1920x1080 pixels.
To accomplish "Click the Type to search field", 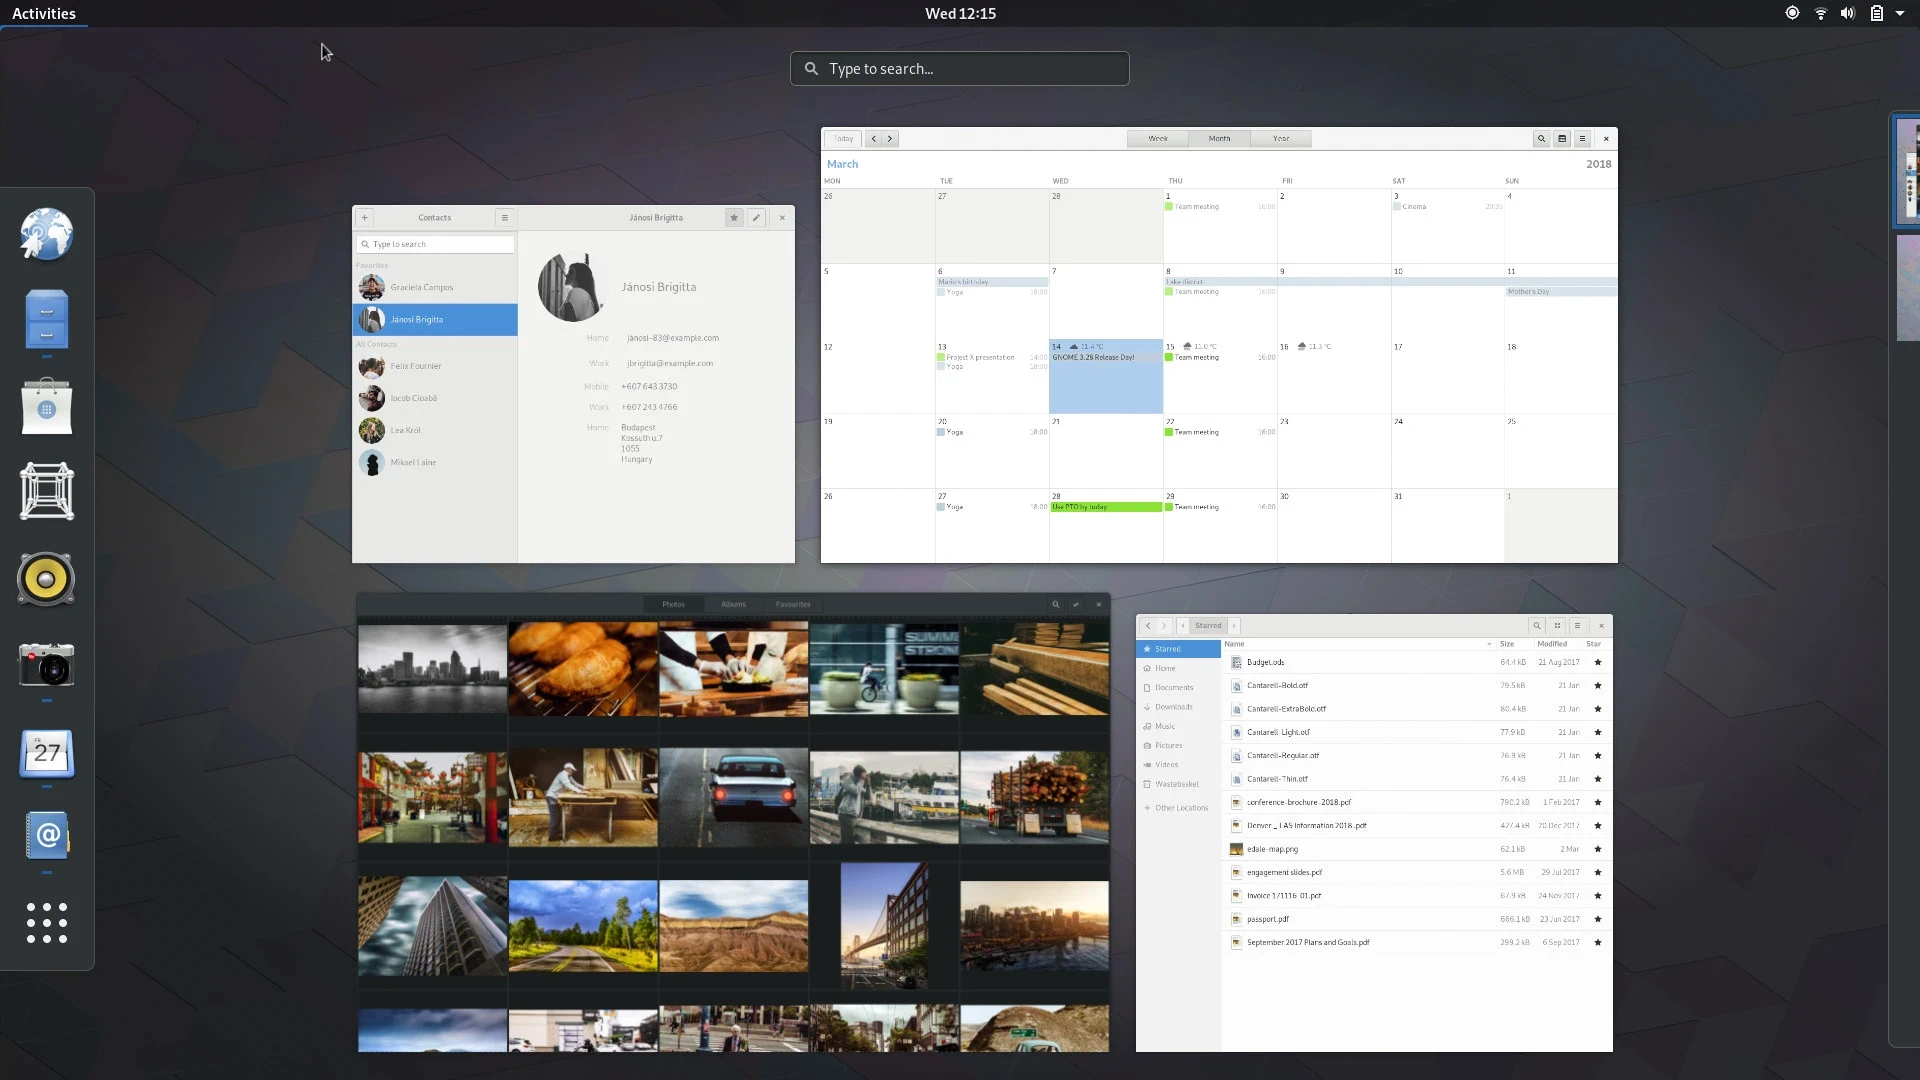I will 960,69.
